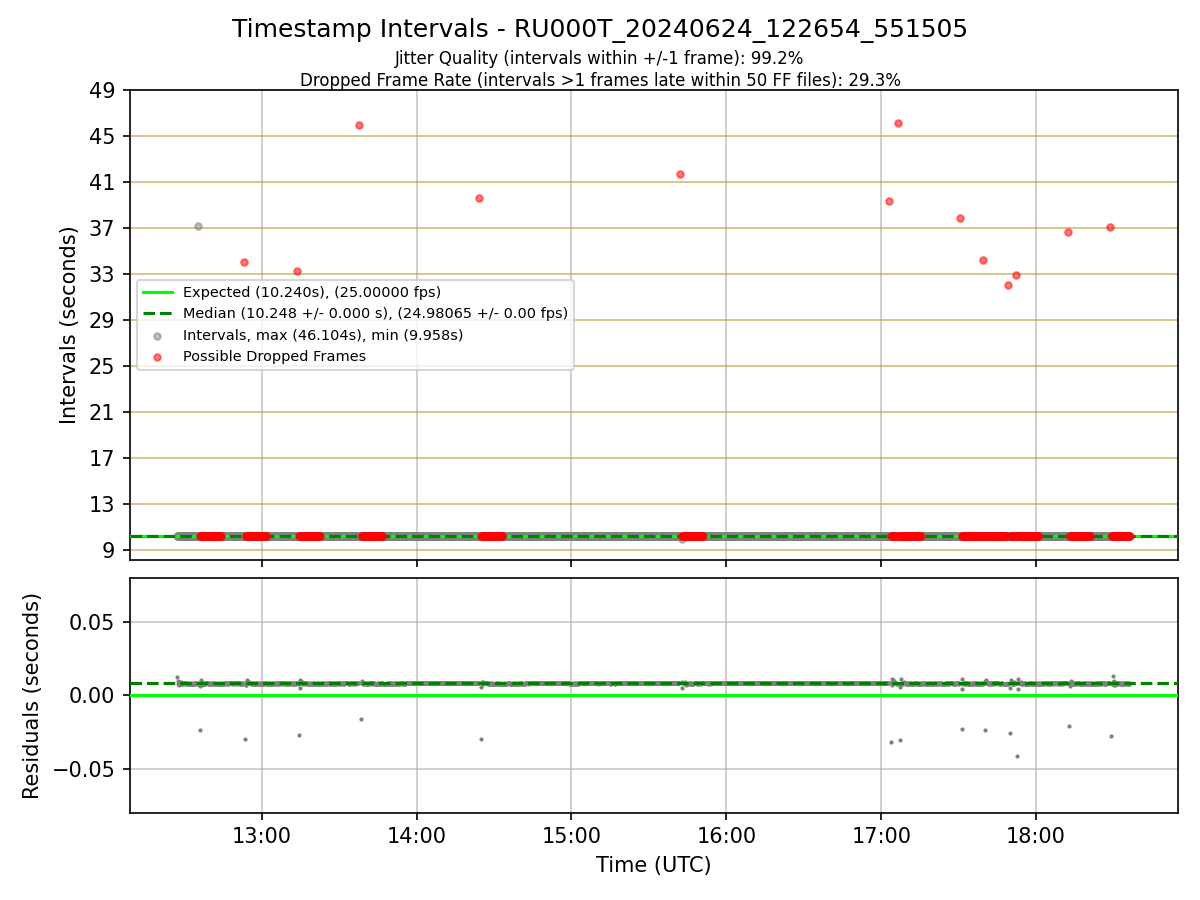Viewport: 1200px width, 900px height.
Task: Click the red point near 33 s after 13:00
Action: (x=297, y=271)
